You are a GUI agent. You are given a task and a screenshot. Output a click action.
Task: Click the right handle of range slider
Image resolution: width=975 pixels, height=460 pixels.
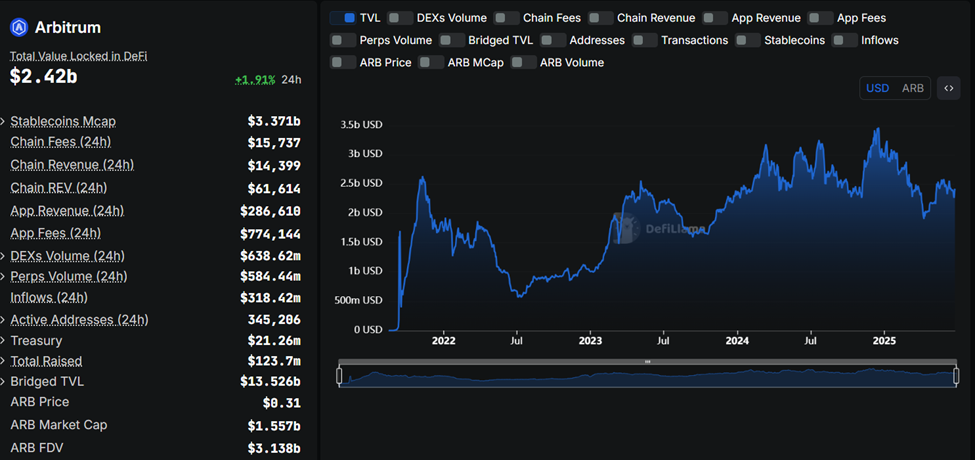coord(956,376)
